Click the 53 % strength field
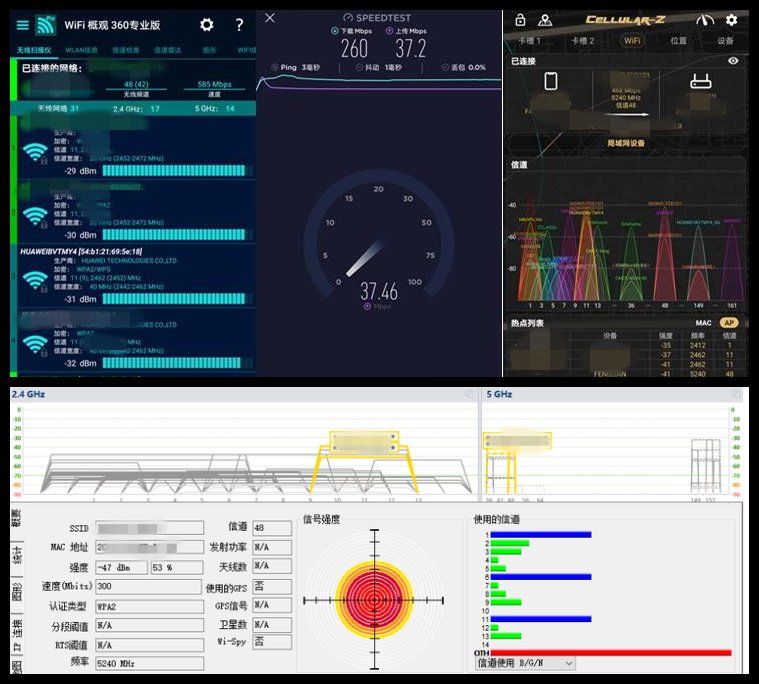Screen dimensions: 759x684 177,567
